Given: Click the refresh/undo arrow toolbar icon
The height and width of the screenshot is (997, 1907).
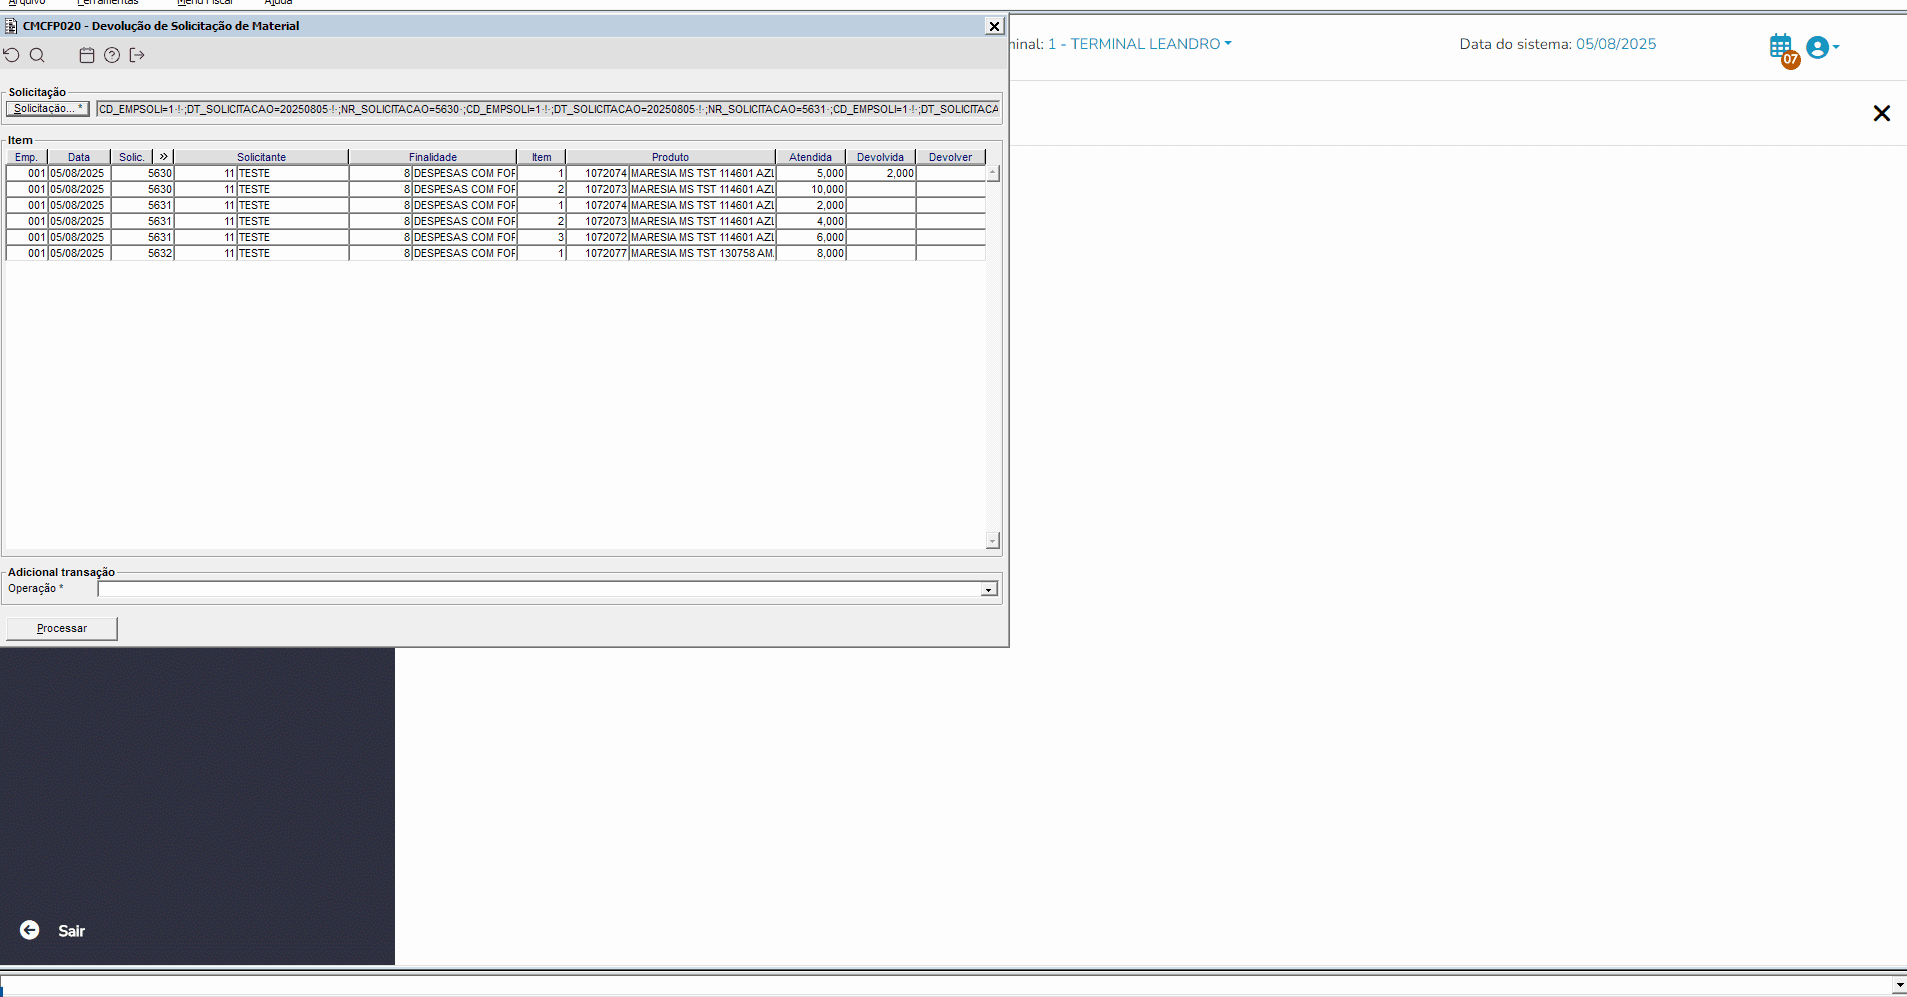Looking at the screenshot, I should (x=12, y=55).
